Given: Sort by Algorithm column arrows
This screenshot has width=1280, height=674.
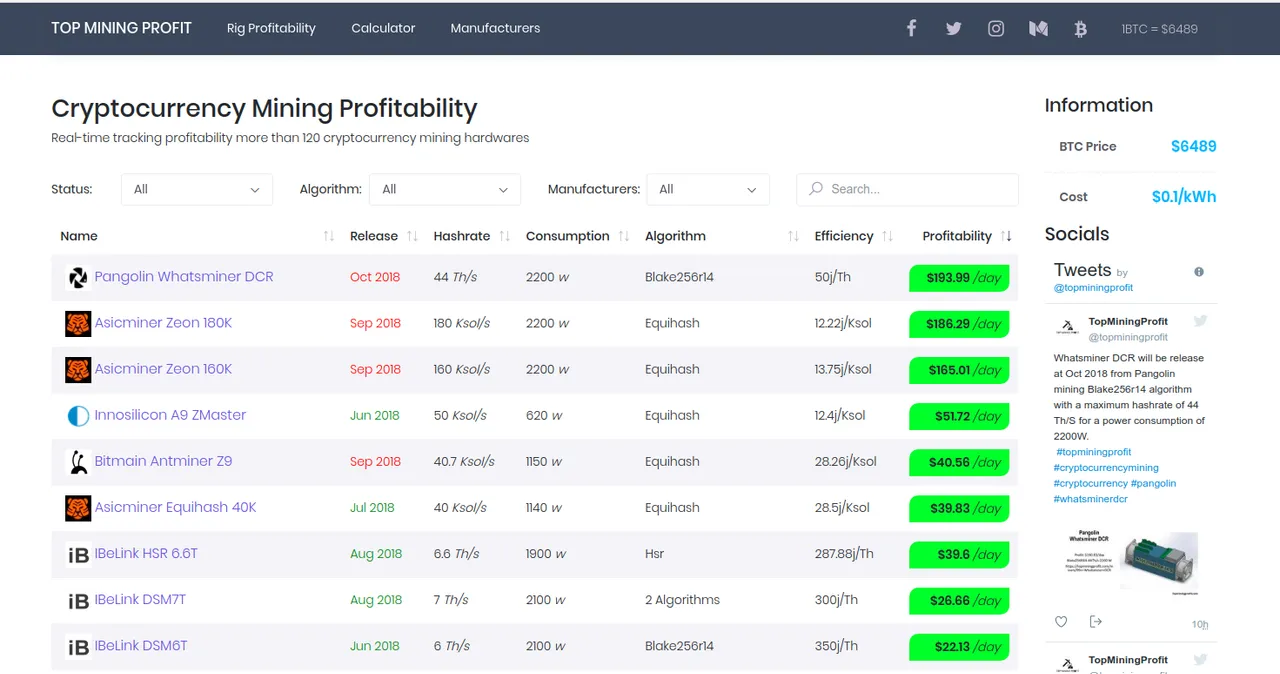Looking at the screenshot, I should click(x=793, y=236).
